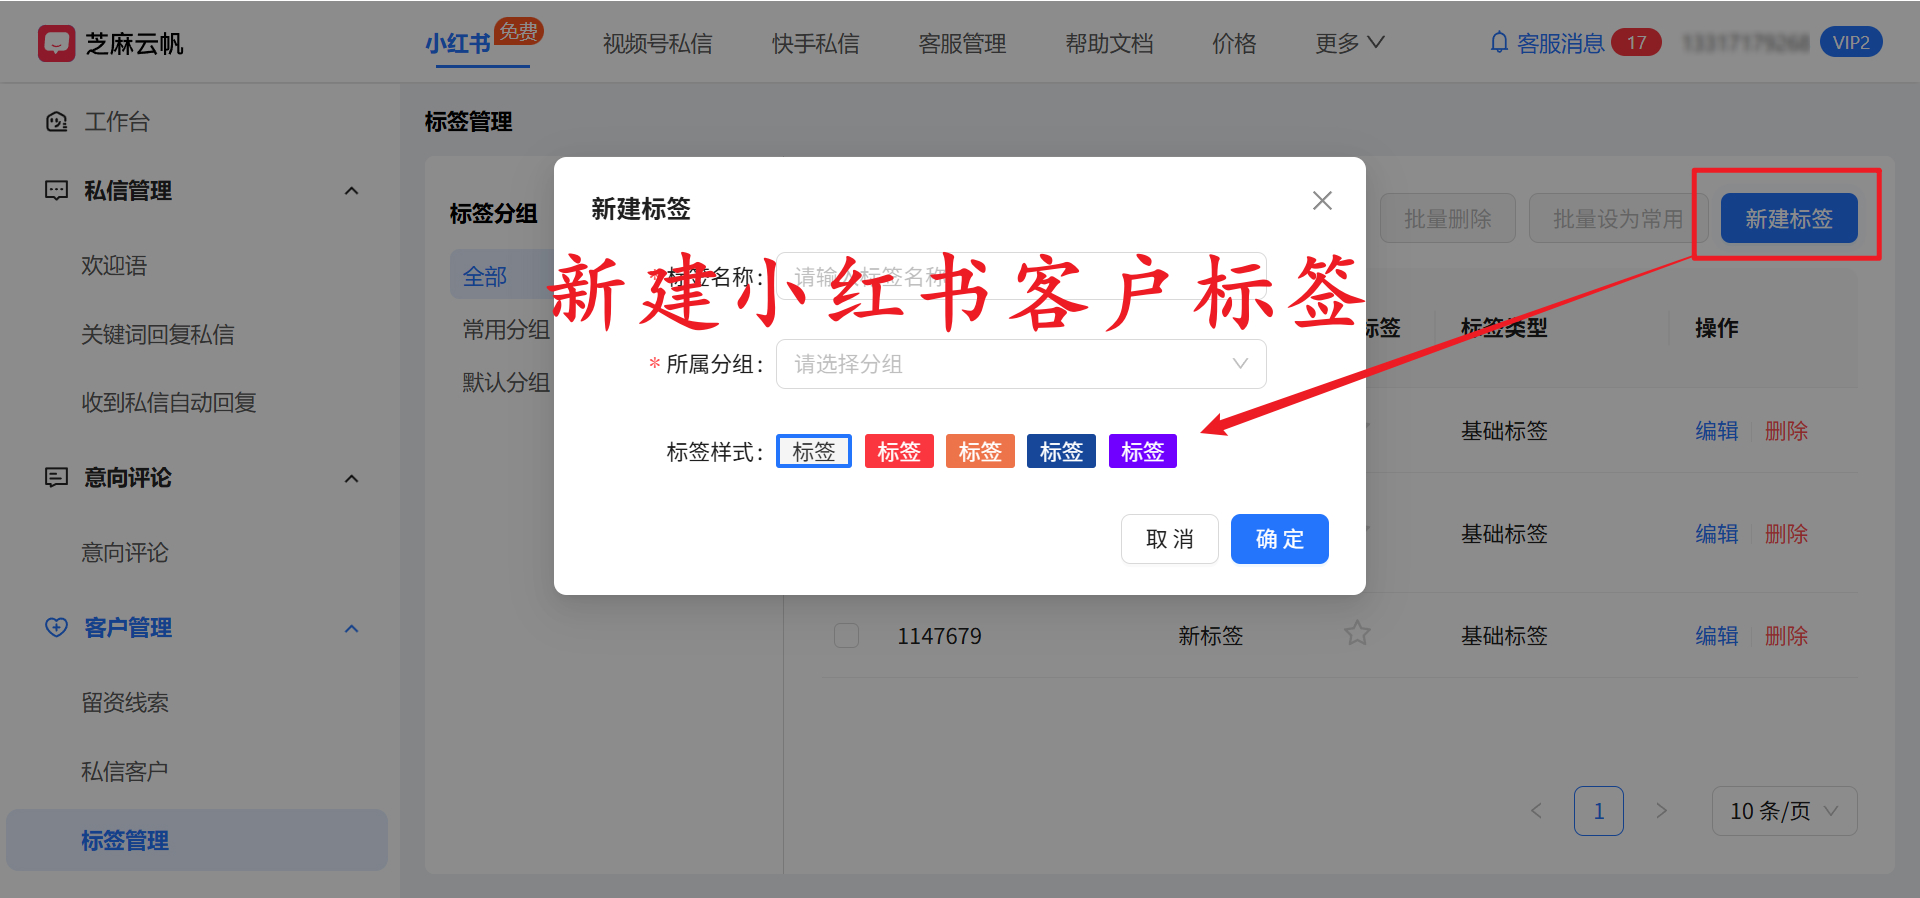Click 编辑 in the 1147679 row
The image size is (1920, 898).
pos(1716,636)
